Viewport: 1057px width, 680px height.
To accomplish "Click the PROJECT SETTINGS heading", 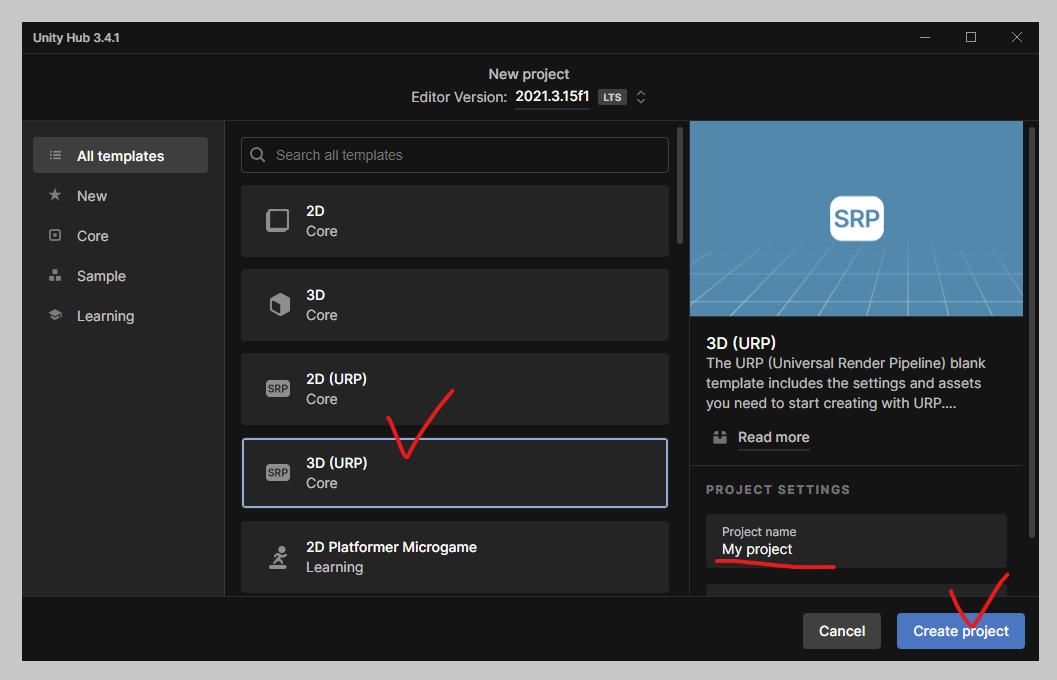I will pos(778,490).
